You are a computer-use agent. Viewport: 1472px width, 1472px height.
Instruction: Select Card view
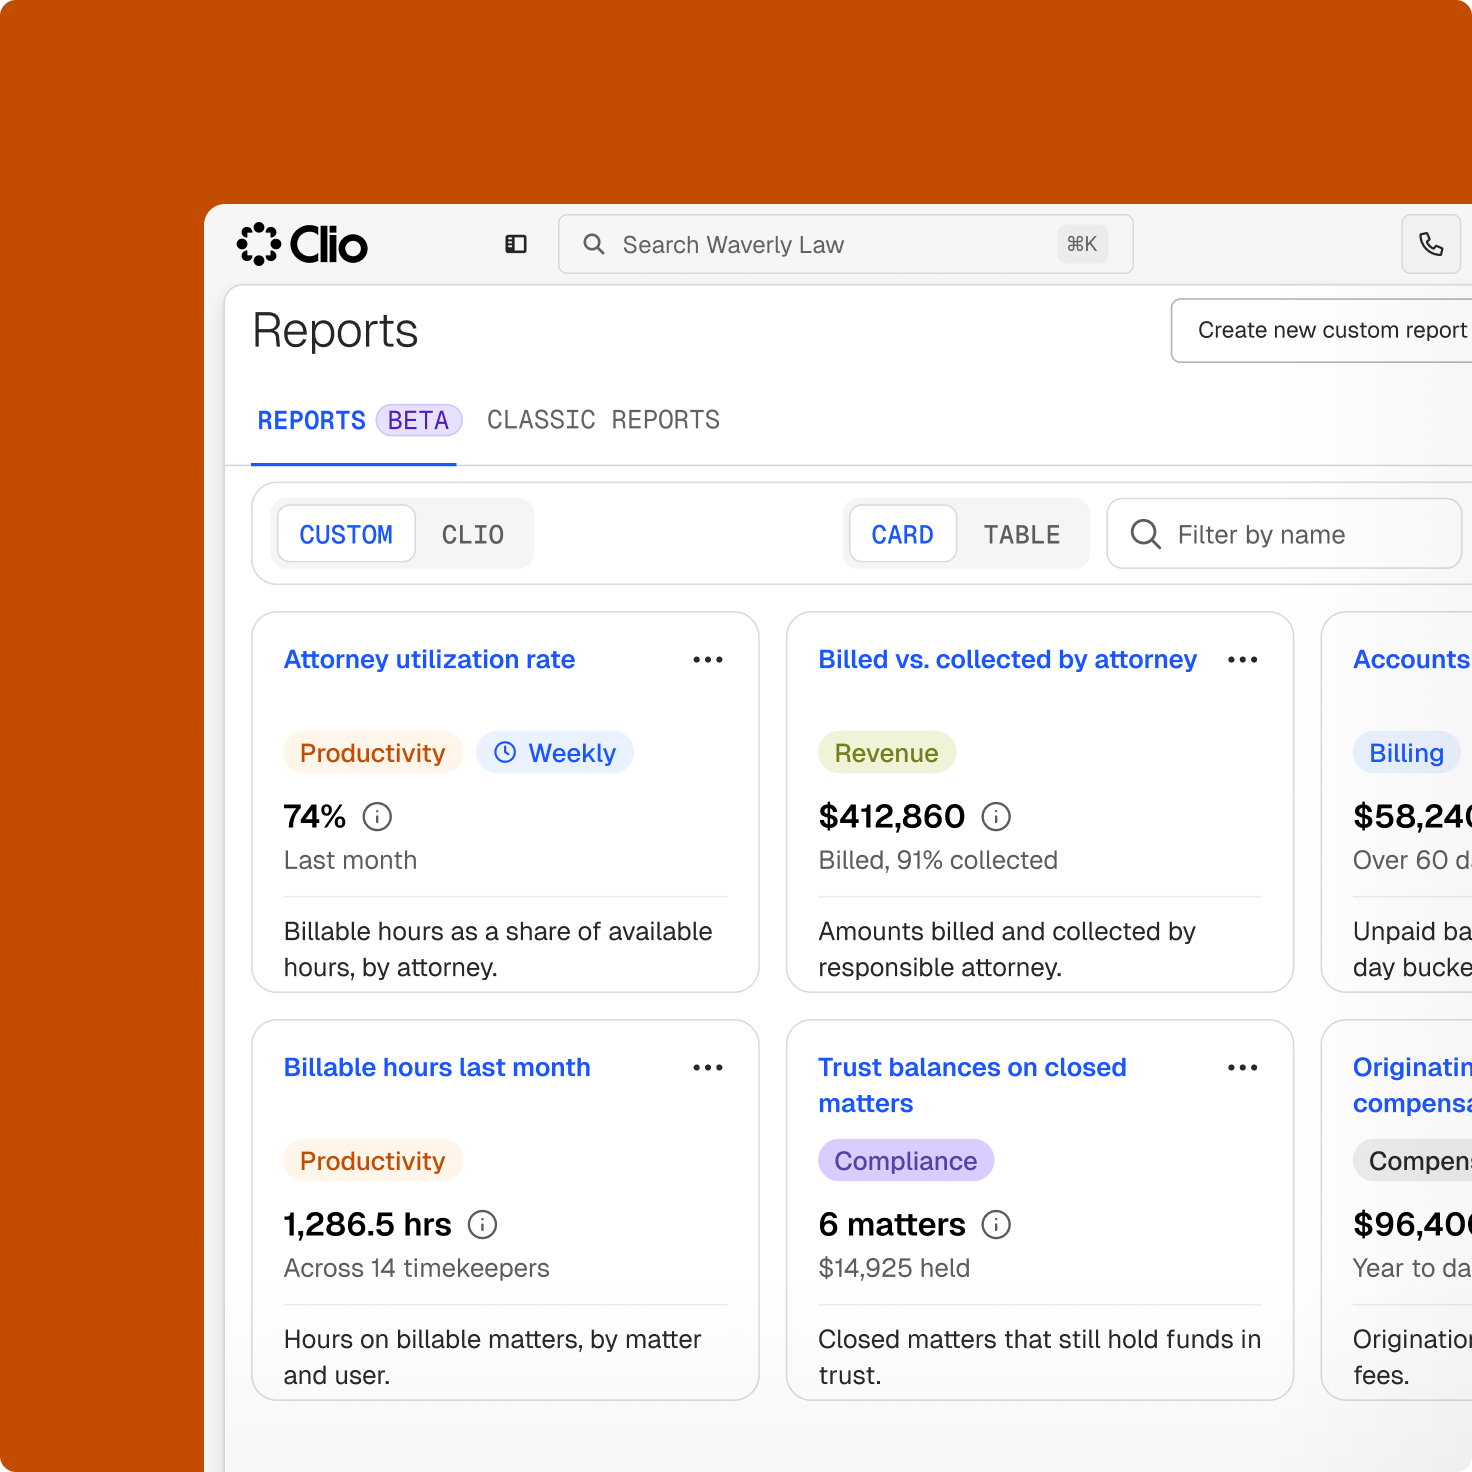pyautogui.click(x=903, y=534)
